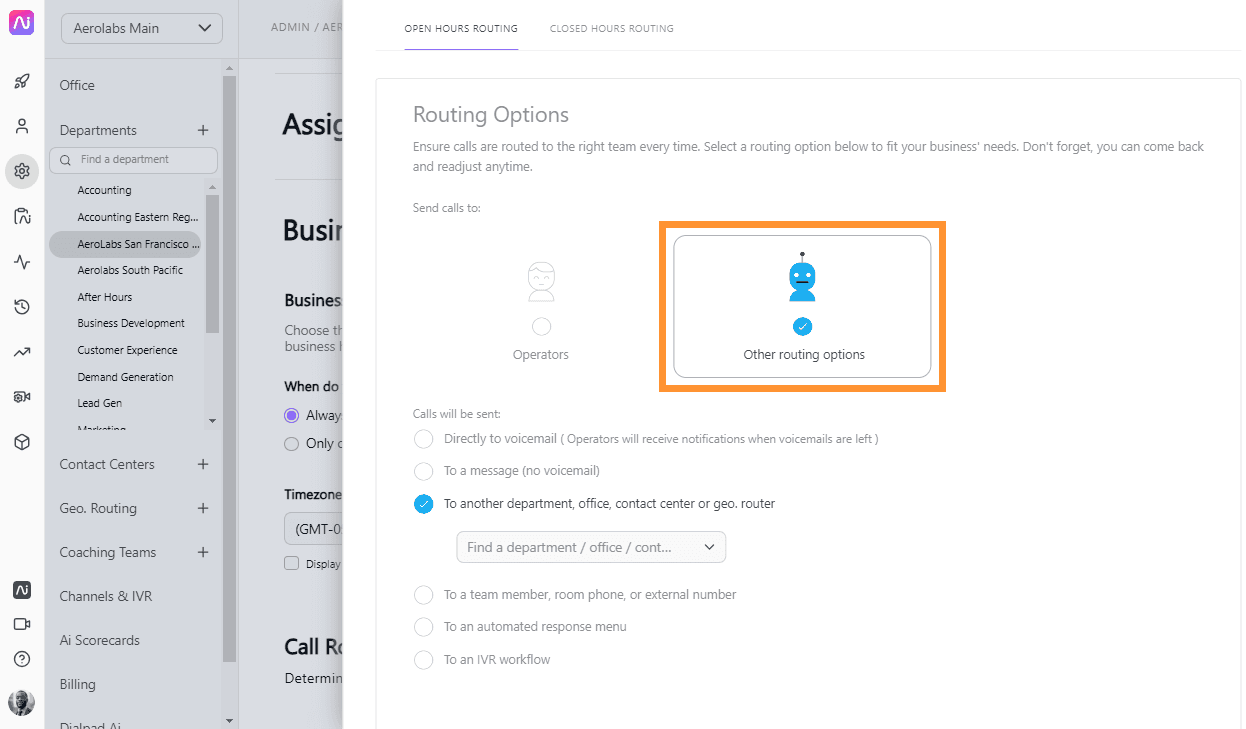Select the Operators routing radio button
This screenshot has height=729, width=1246.
pos(541,326)
